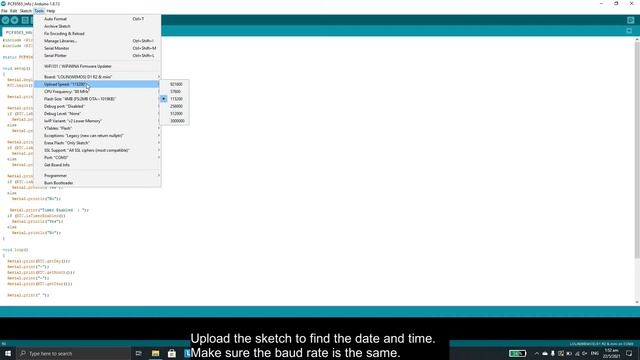Choose Get Board Info
Image resolution: width=640 pixels, height=360 pixels.
[97, 165]
